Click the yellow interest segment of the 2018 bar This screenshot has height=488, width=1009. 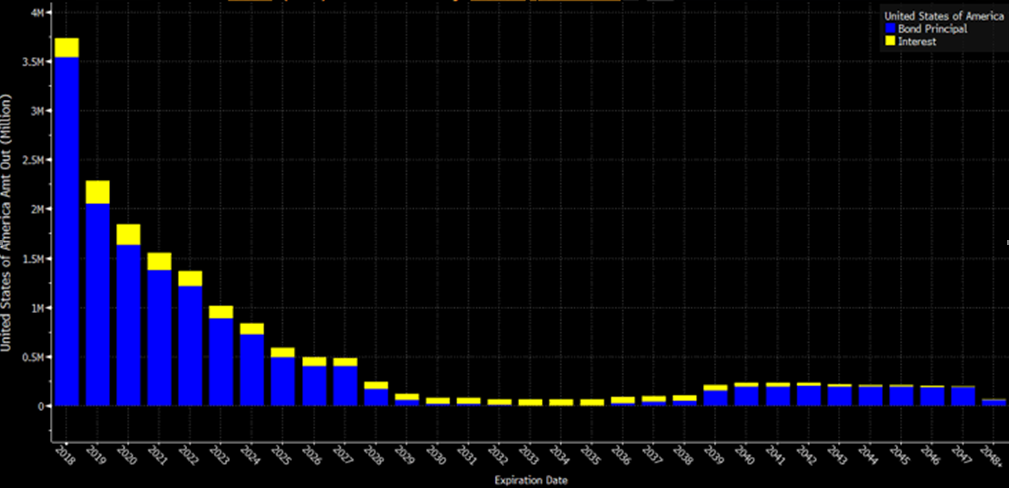point(67,48)
